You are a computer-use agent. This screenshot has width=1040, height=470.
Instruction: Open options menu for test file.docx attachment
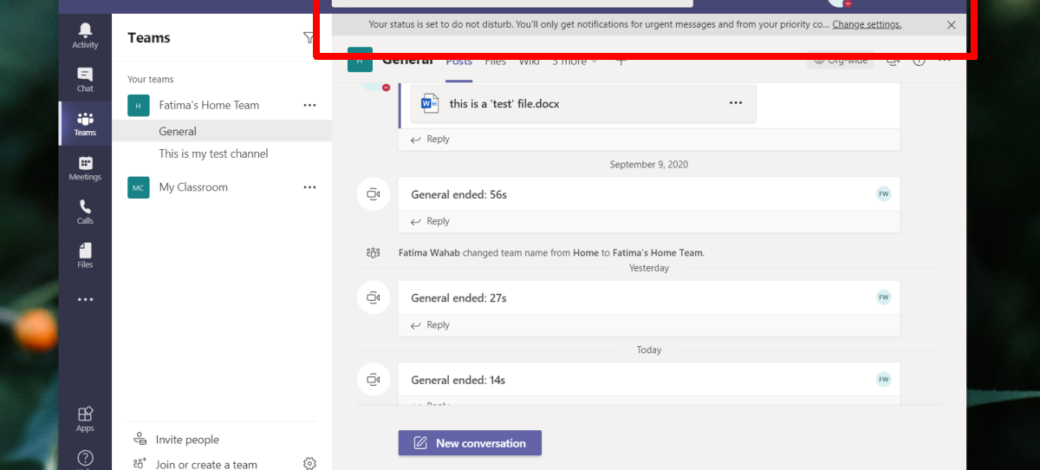(x=736, y=103)
